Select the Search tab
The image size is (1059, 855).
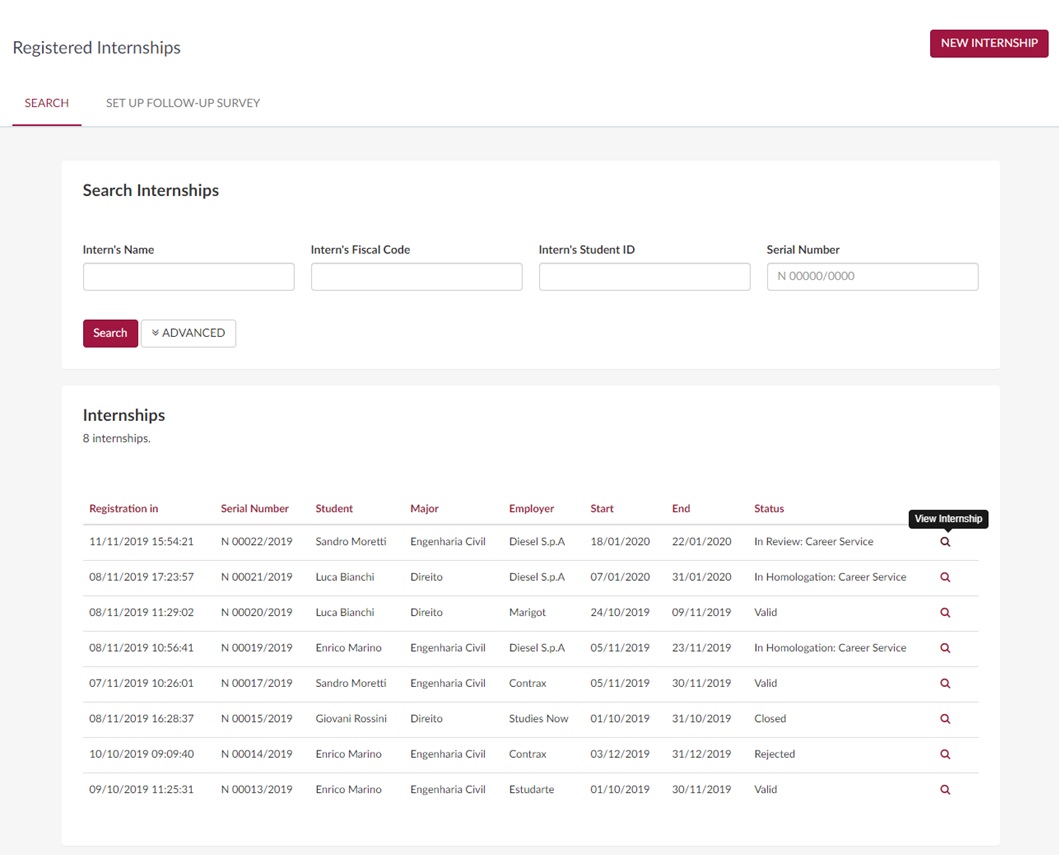click(47, 103)
